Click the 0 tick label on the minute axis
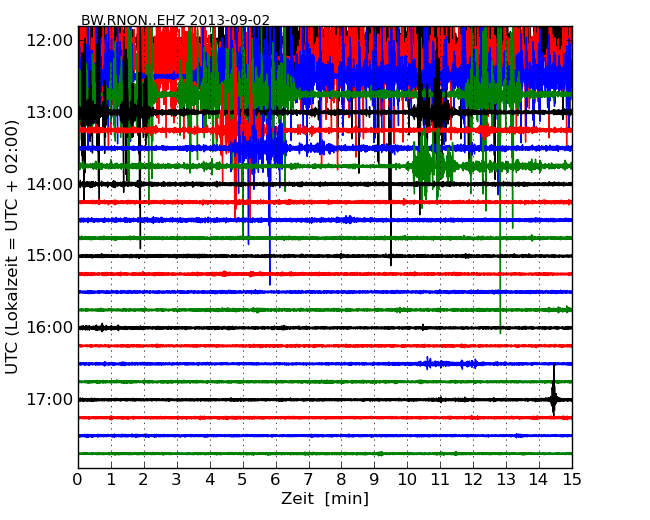 [x=78, y=480]
